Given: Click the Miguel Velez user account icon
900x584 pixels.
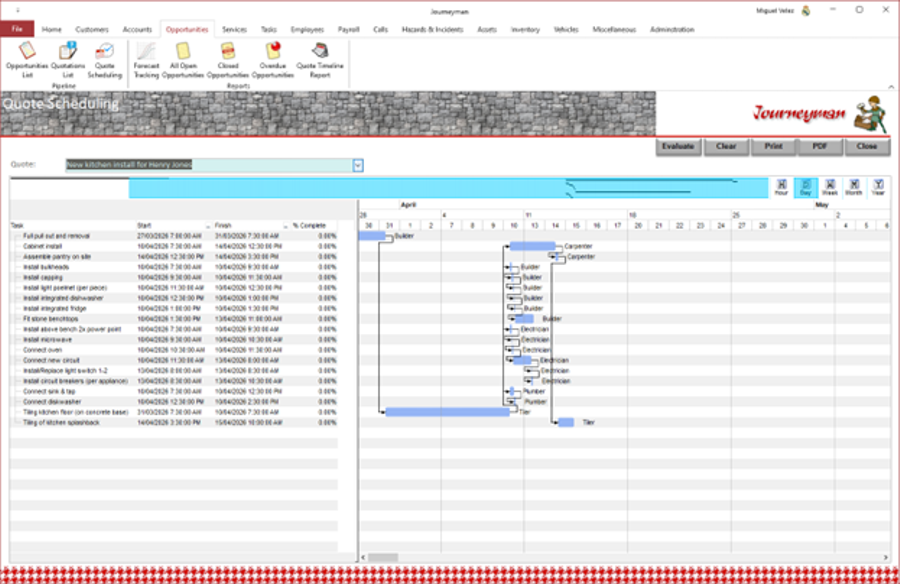Looking at the screenshot, I should [x=806, y=10].
